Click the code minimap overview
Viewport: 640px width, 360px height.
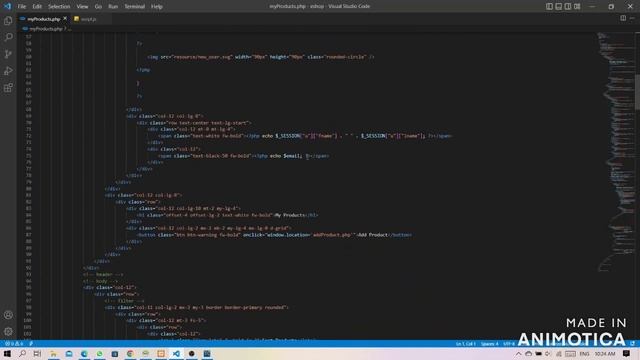coord(616,151)
